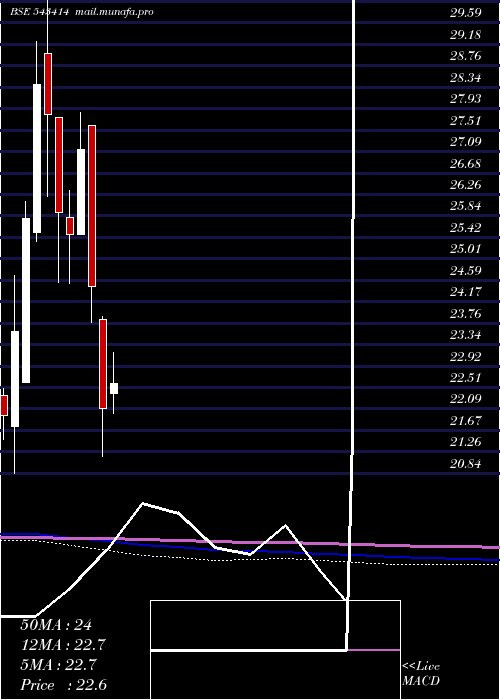Click the small white last candlestick
The height and width of the screenshot is (700, 500).
[114, 388]
